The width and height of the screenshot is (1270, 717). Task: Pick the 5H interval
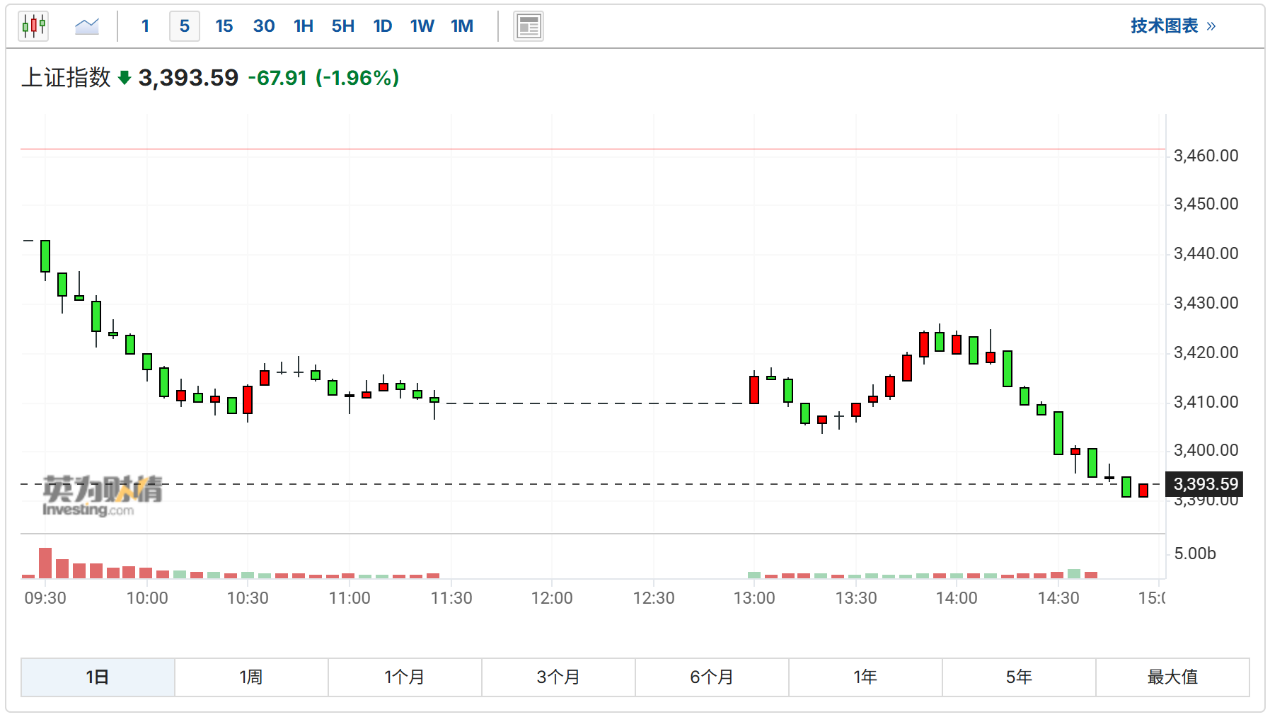343,26
